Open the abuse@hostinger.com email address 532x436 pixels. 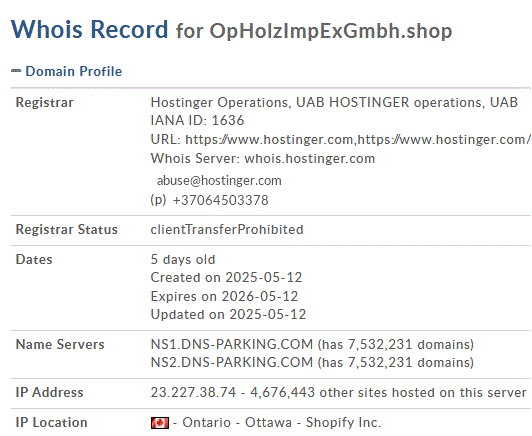pos(219,181)
